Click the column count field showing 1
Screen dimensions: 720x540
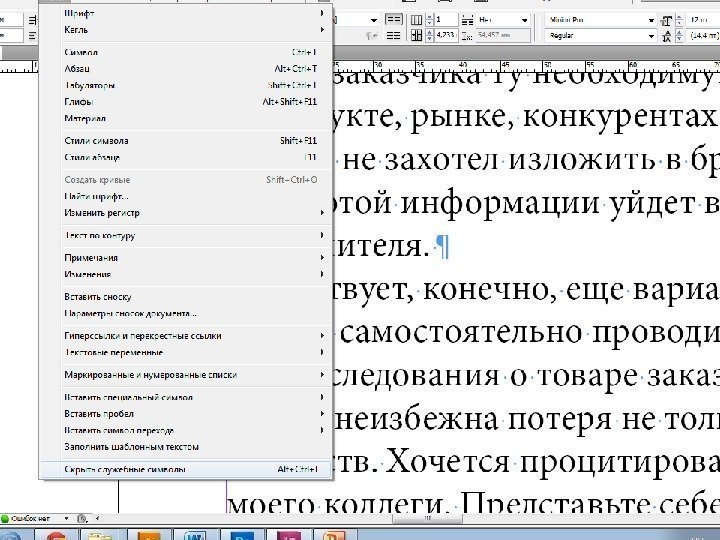446,20
